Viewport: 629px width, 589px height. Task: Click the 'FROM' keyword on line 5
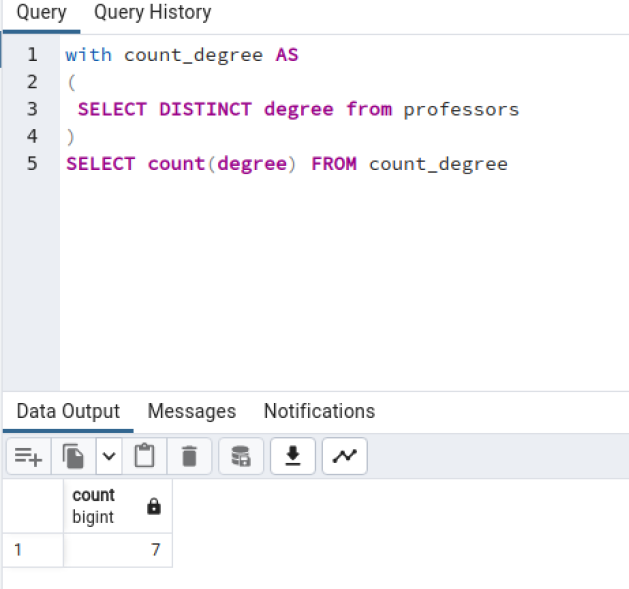pyautogui.click(x=334, y=164)
